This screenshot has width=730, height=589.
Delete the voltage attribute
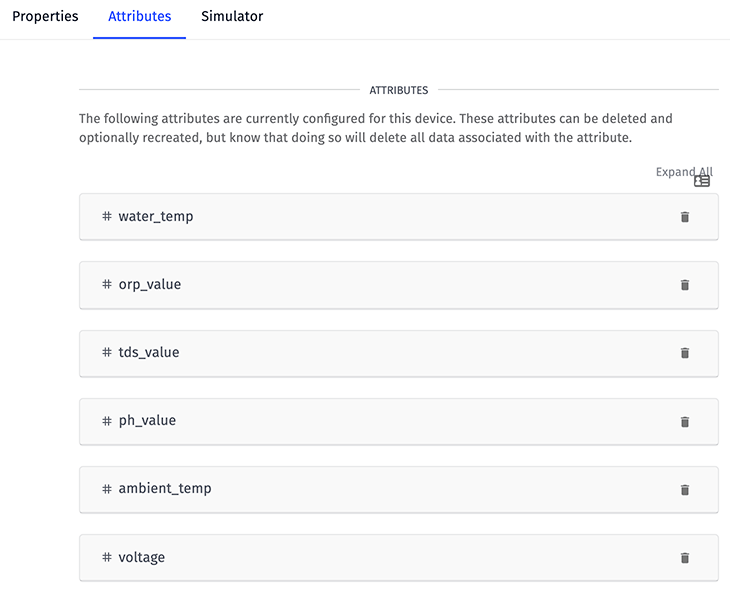point(685,557)
